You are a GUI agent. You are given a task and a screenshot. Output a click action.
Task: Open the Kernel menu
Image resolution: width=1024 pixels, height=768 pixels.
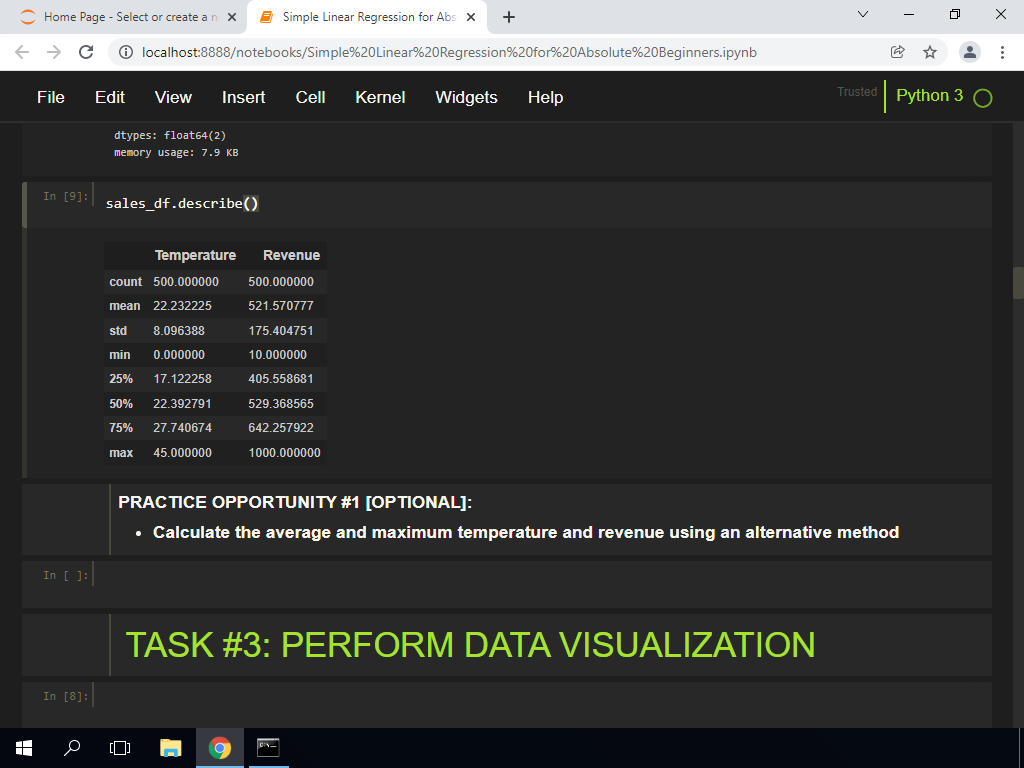tap(380, 97)
